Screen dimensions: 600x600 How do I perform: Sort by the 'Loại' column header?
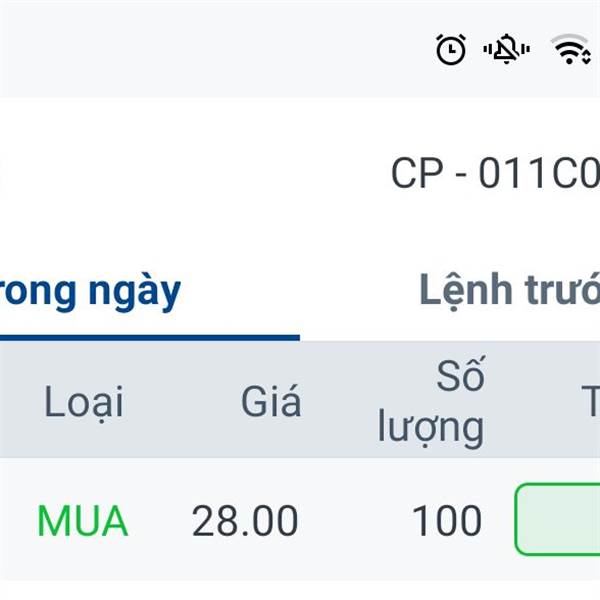(x=84, y=402)
